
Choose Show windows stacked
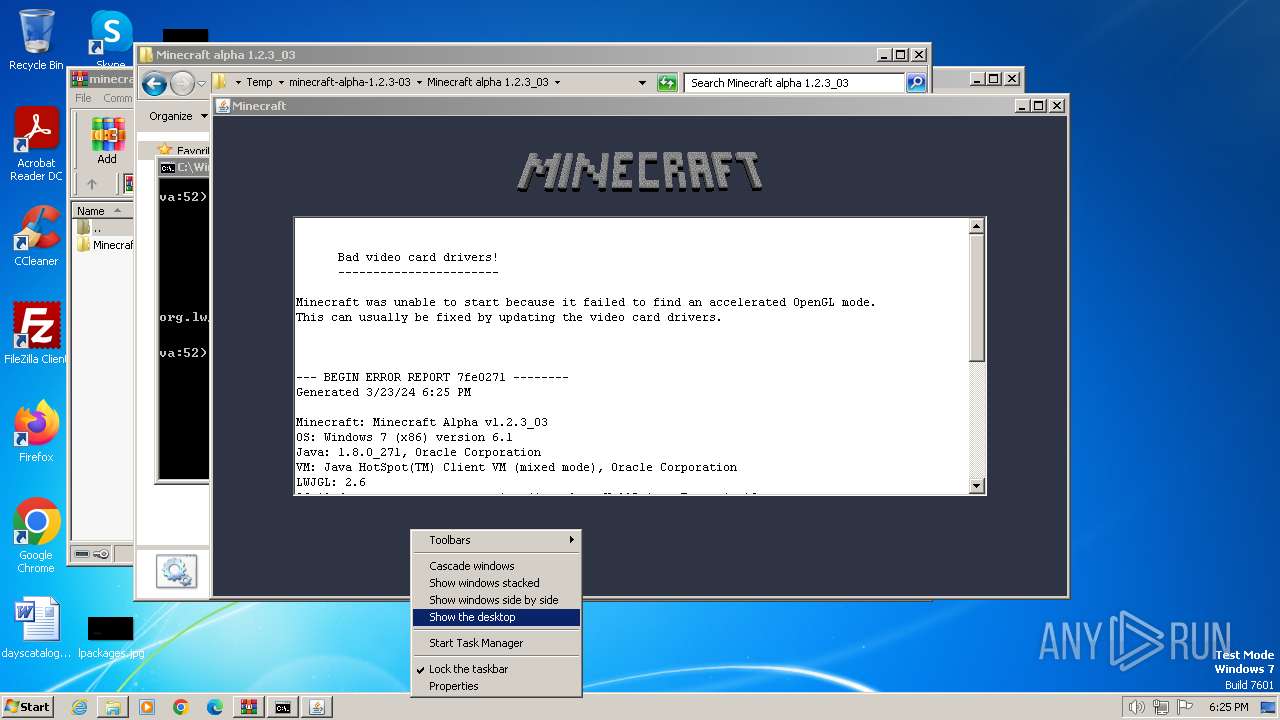point(496,583)
